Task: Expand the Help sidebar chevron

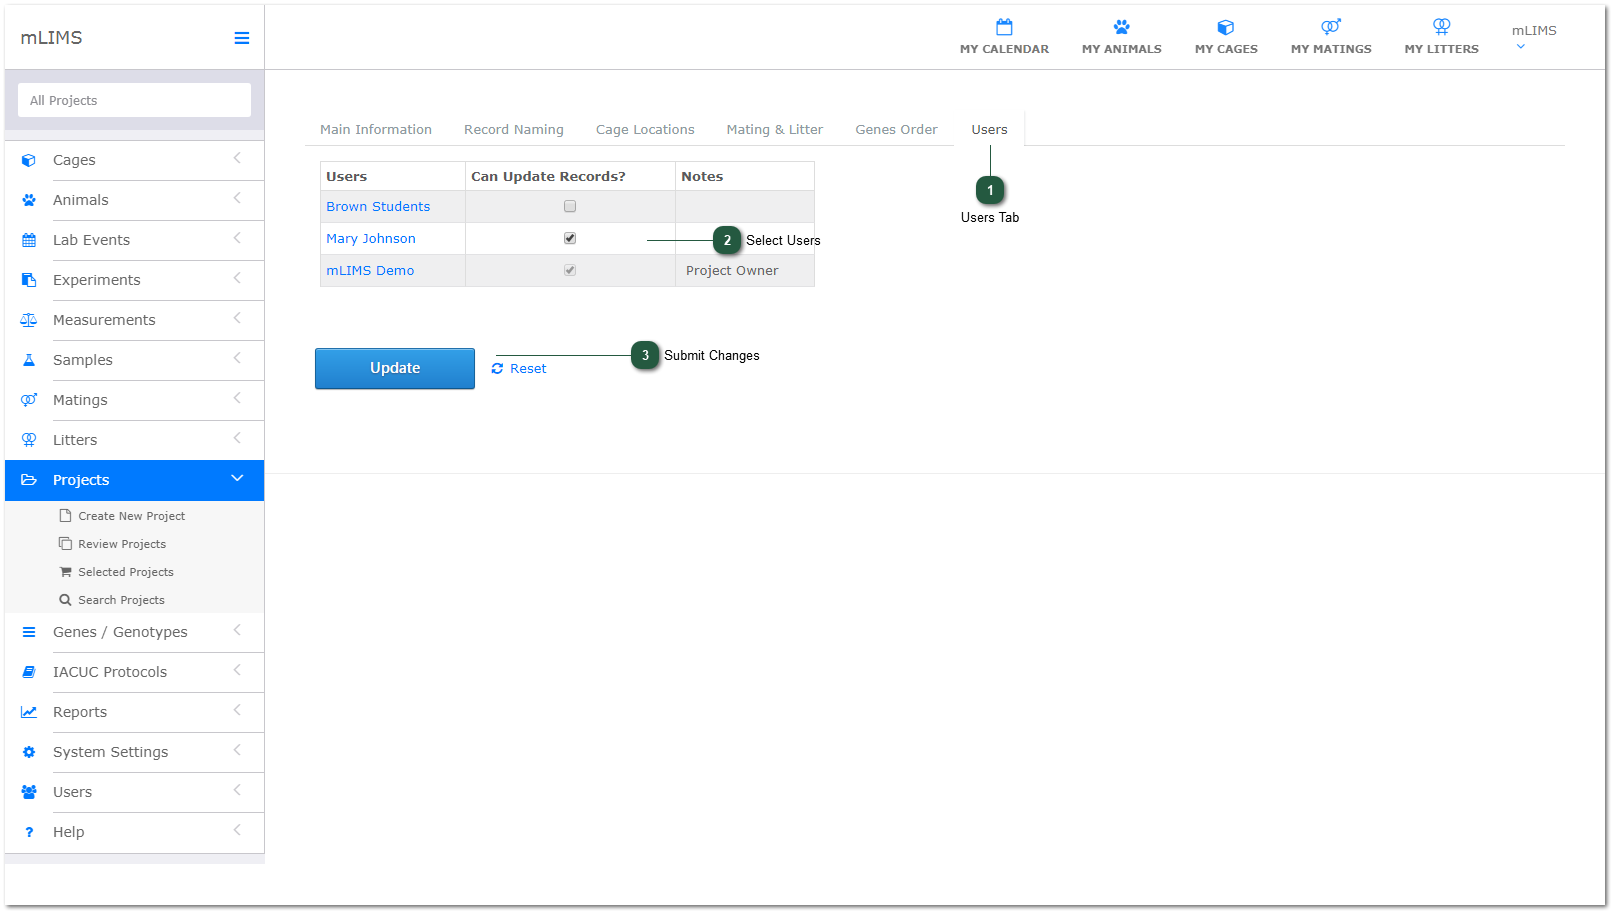Action: click(237, 831)
